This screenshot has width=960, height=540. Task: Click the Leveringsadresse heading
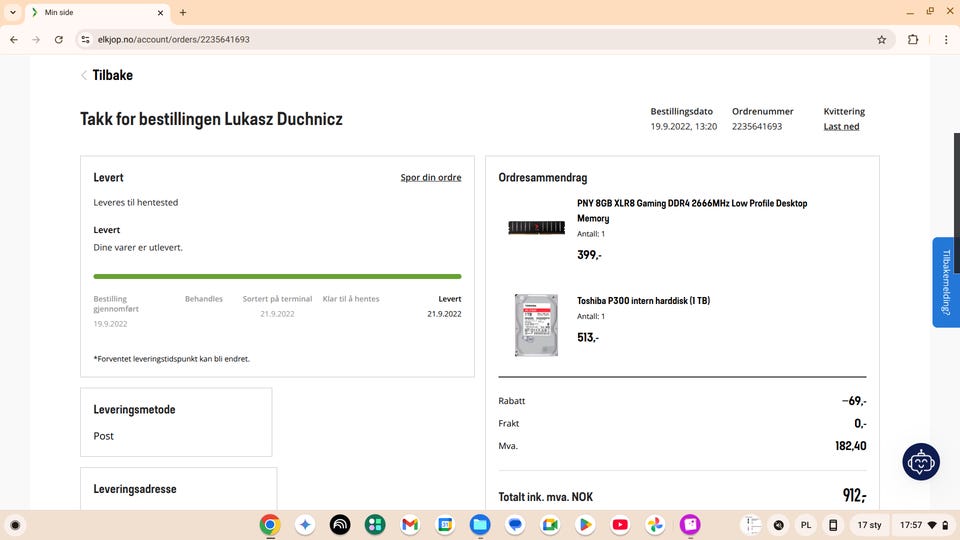(135, 489)
